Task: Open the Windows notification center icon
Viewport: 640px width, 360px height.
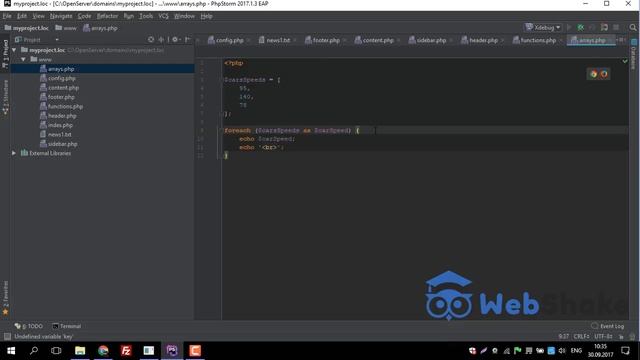Action: pyautogui.click(x=625, y=351)
